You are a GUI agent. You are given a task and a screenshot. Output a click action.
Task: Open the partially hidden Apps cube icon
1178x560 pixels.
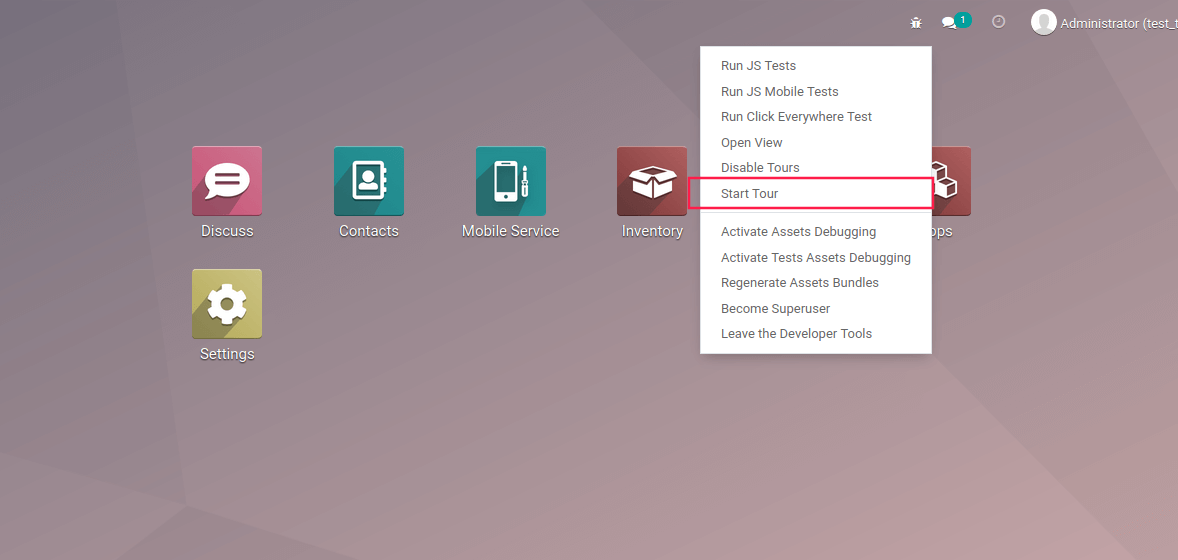tap(951, 181)
